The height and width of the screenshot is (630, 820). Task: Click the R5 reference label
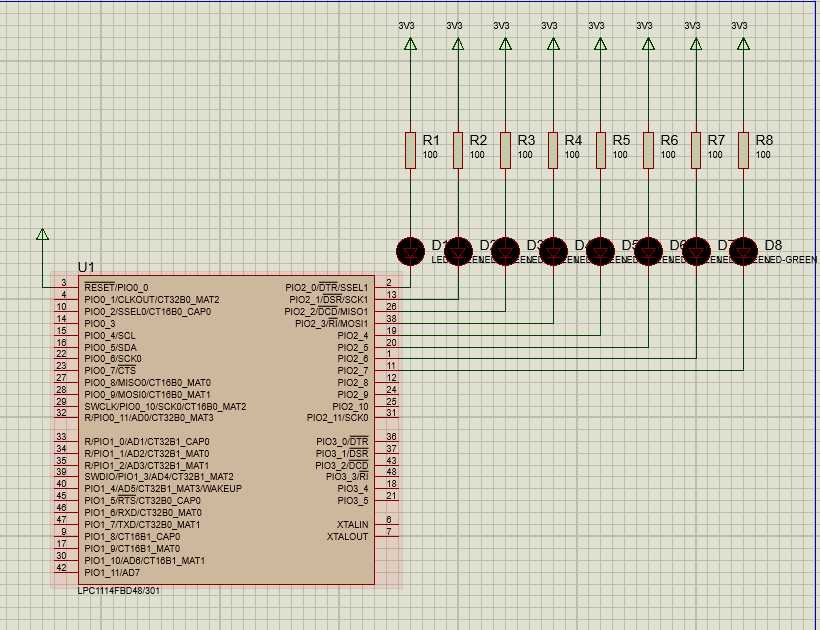[621, 140]
